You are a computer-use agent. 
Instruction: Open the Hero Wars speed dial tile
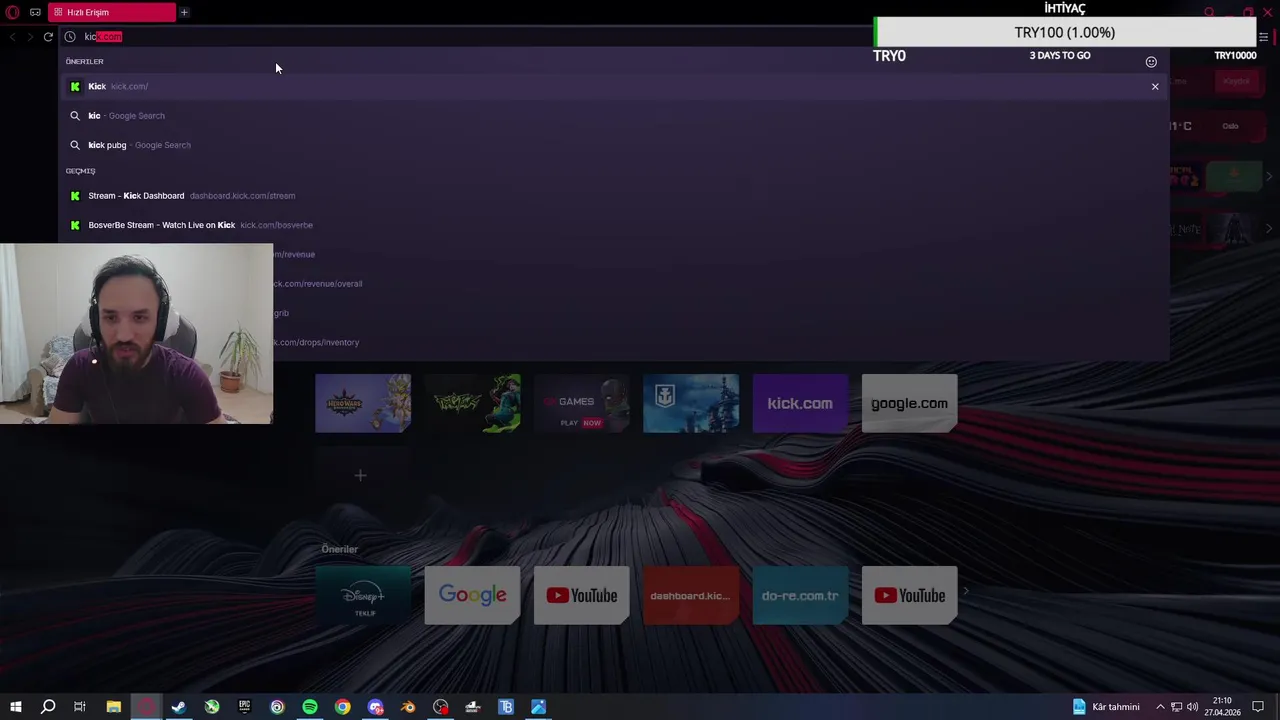(x=363, y=403)
